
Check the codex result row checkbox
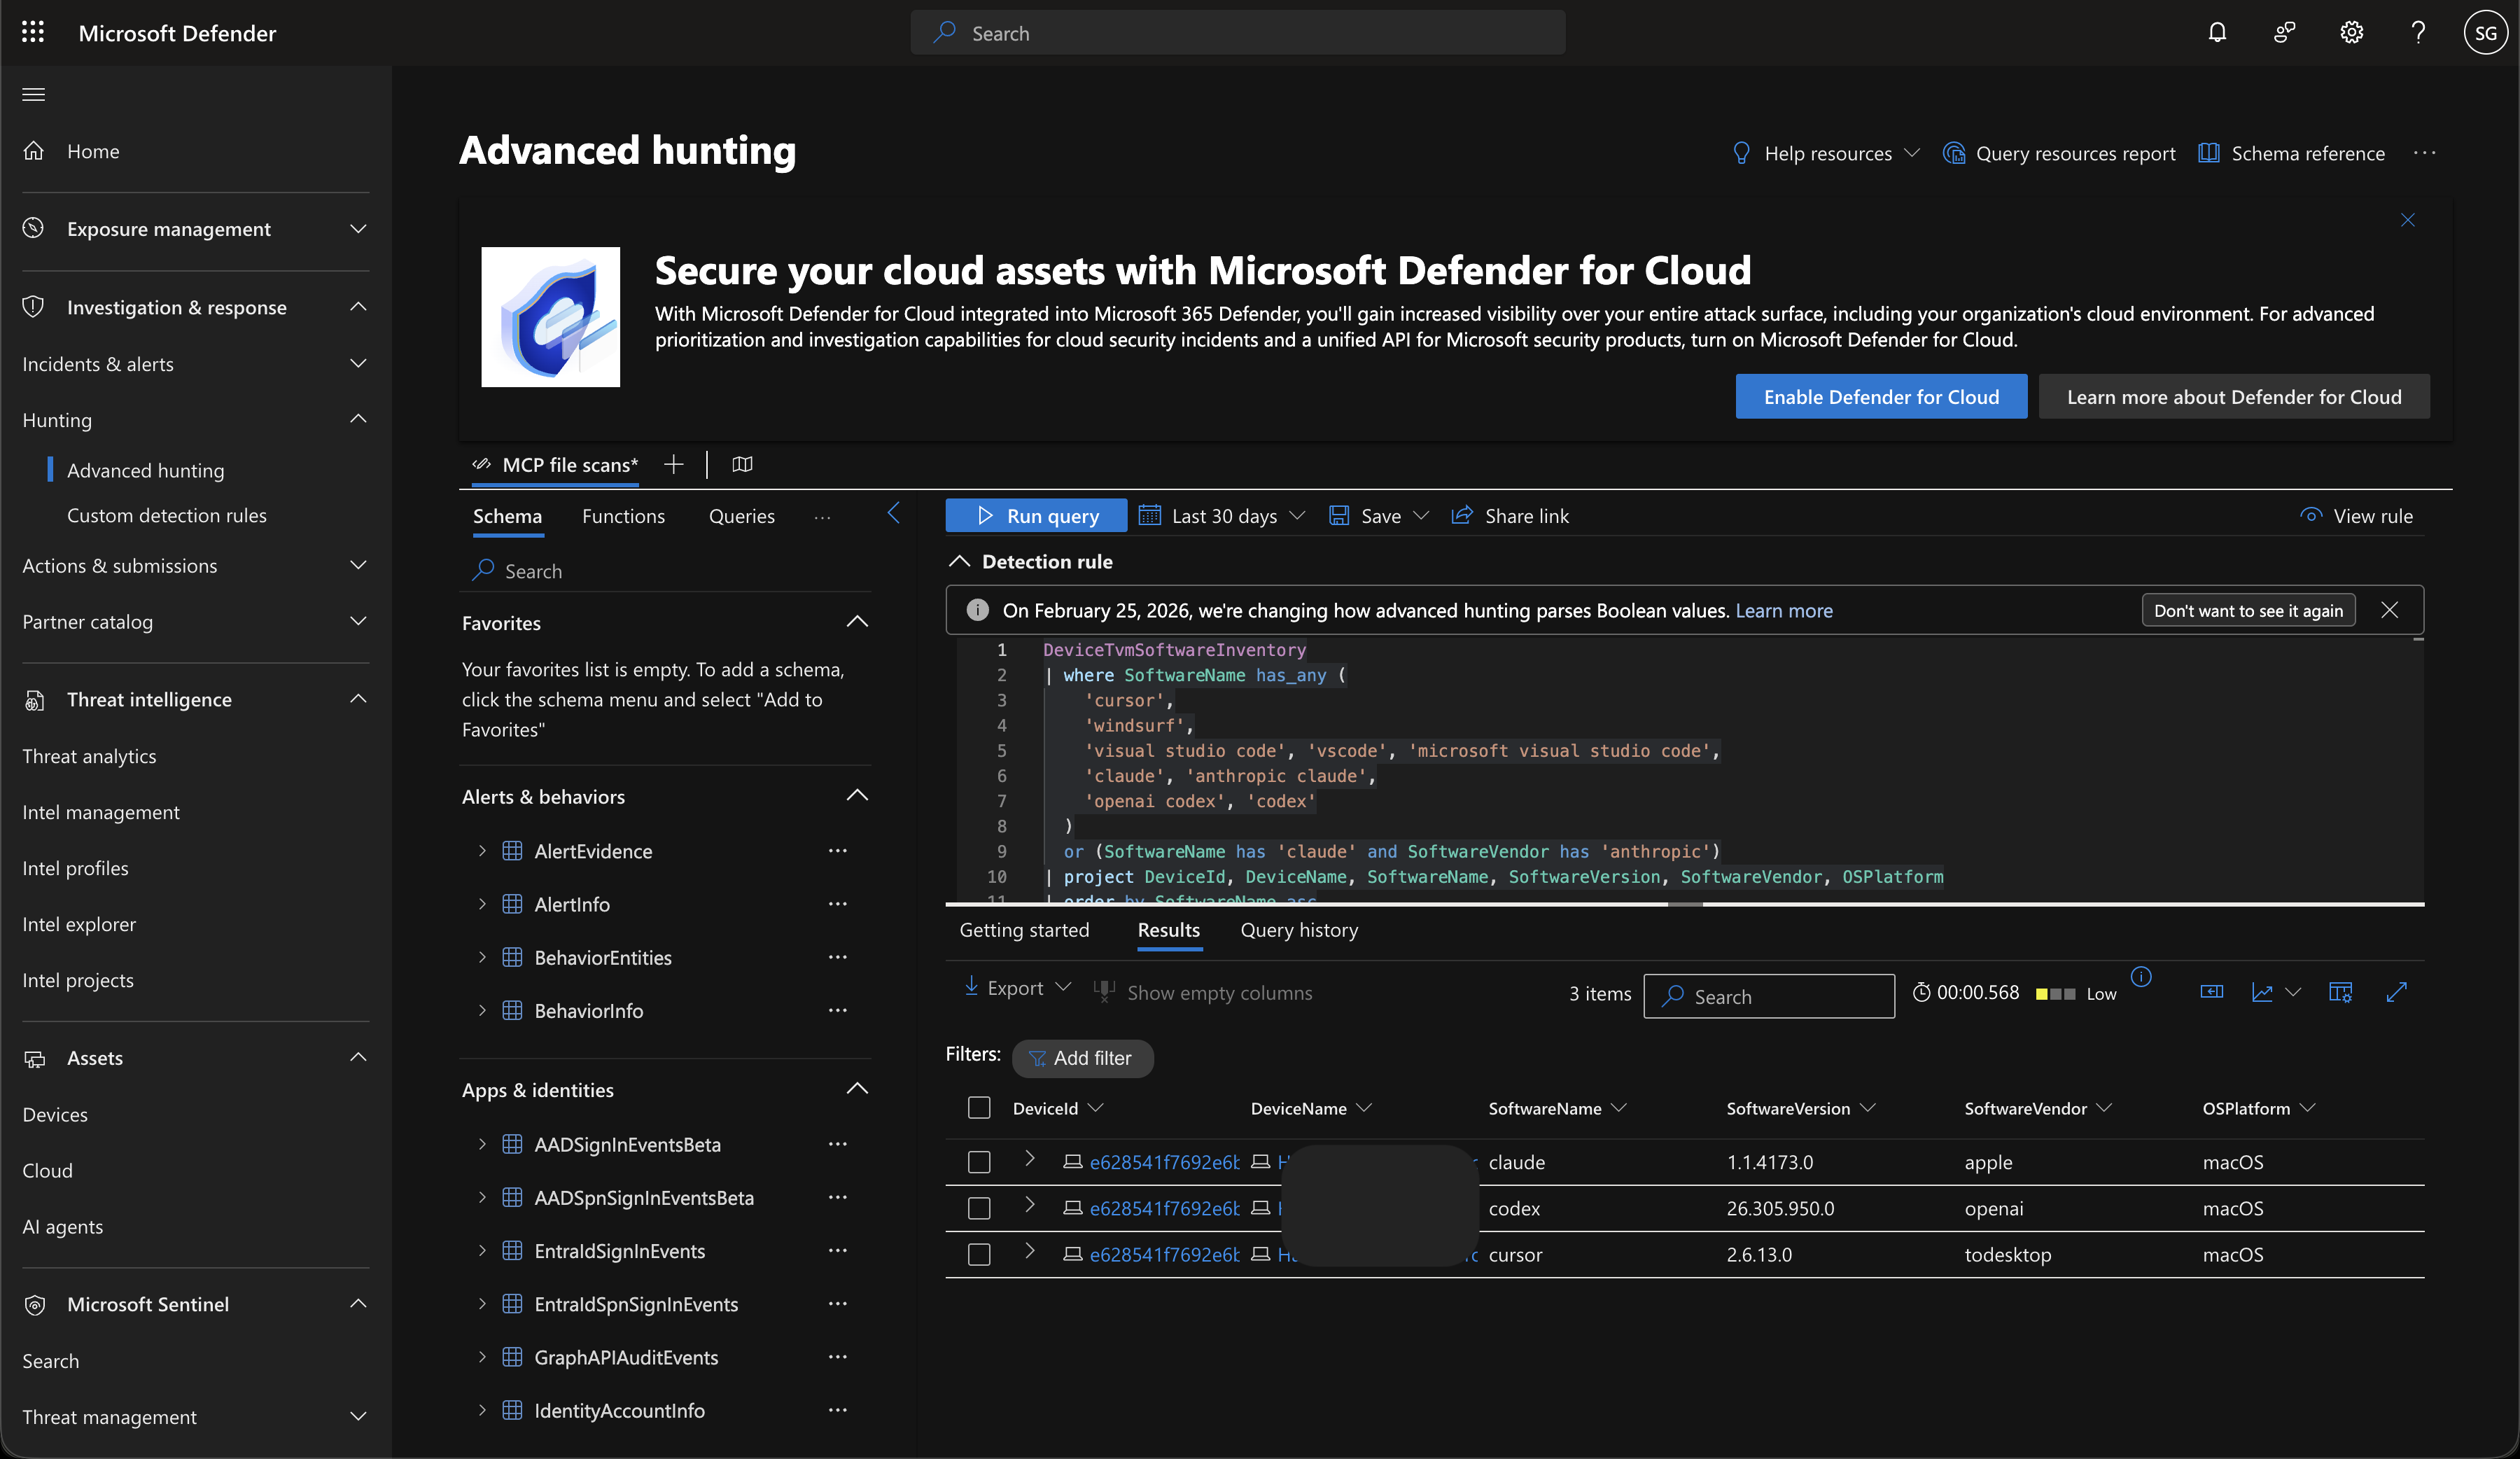pyautogui.click(x=979, y=1208)
